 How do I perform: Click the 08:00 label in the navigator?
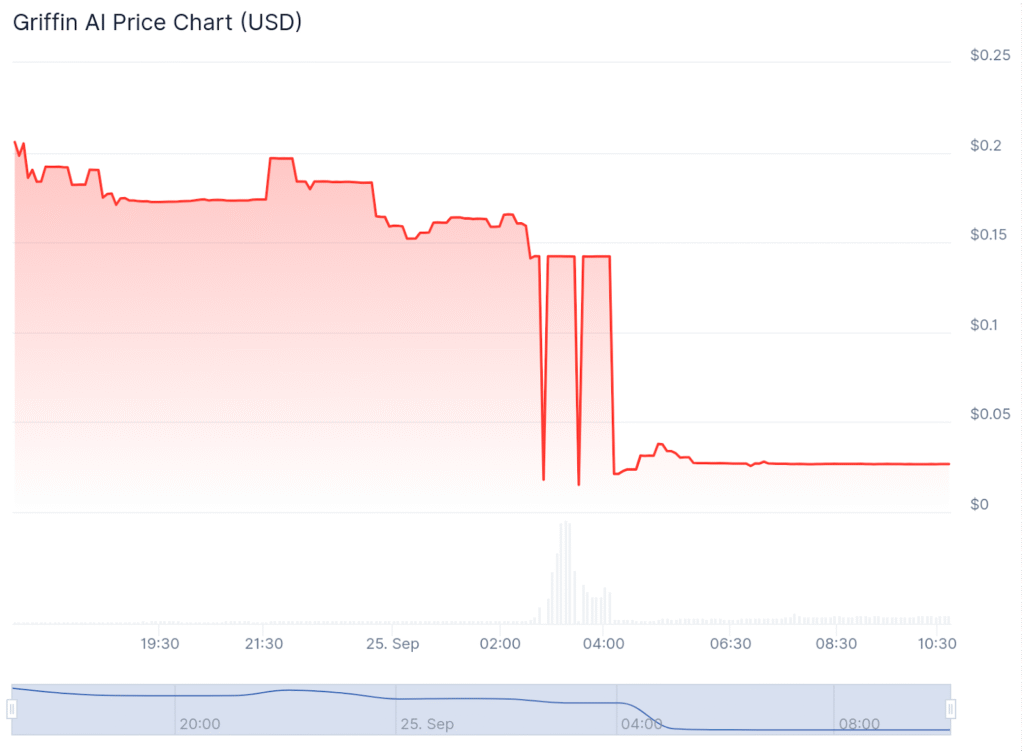859,723
